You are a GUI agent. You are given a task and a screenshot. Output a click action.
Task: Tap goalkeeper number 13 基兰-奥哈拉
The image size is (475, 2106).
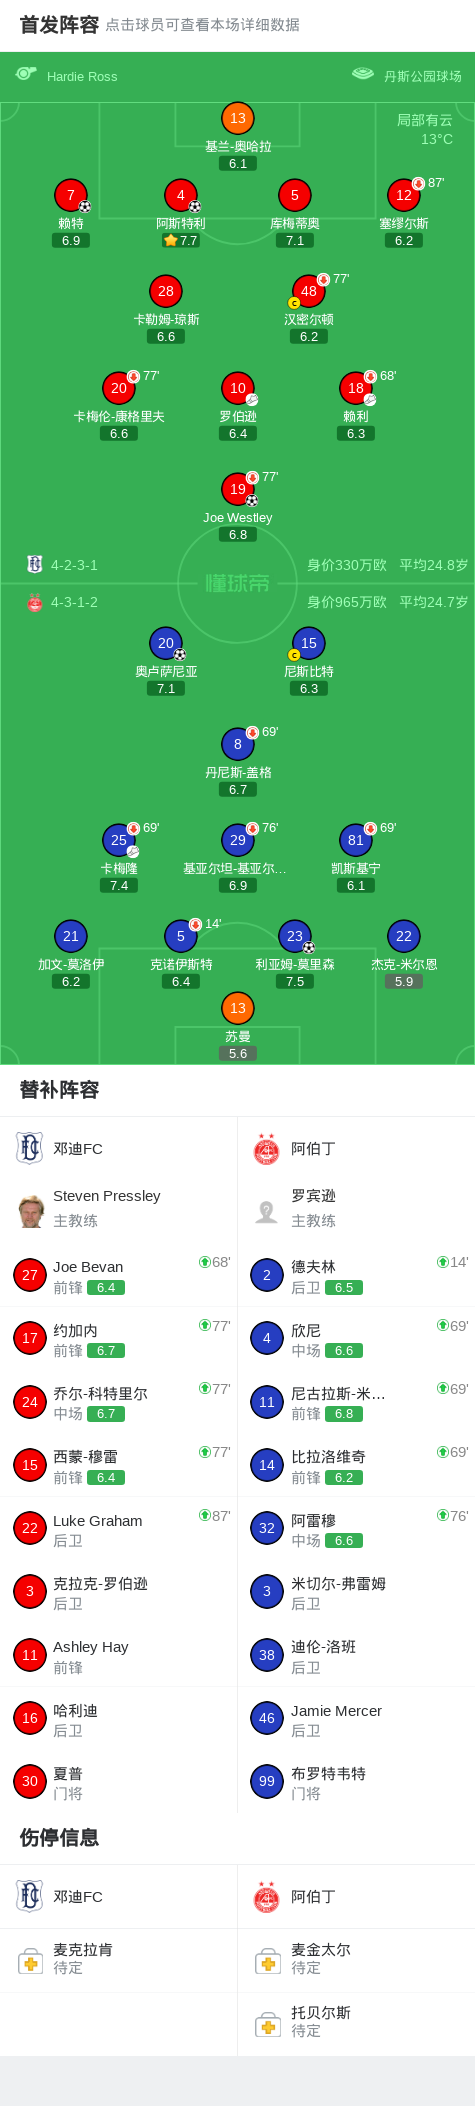coord(238,119)
